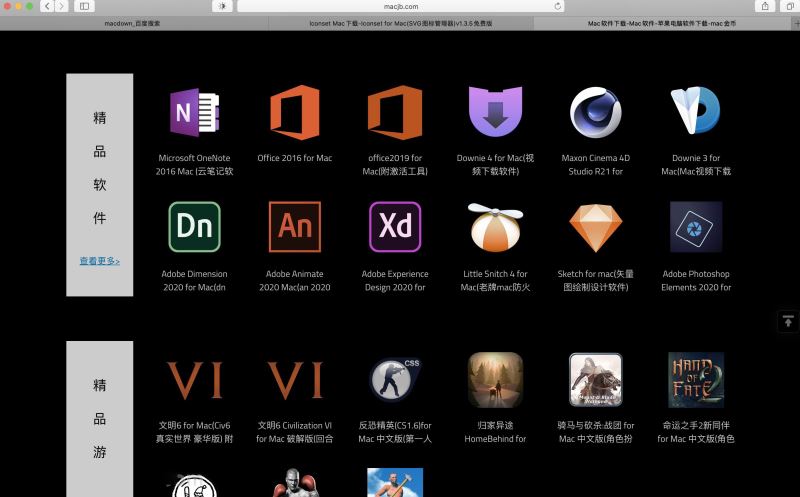Image resolution: width=800 pixels, height=497 pixels.
Task: Switch to the Iconset Mac 下载 tab
Action: point(401,23)
